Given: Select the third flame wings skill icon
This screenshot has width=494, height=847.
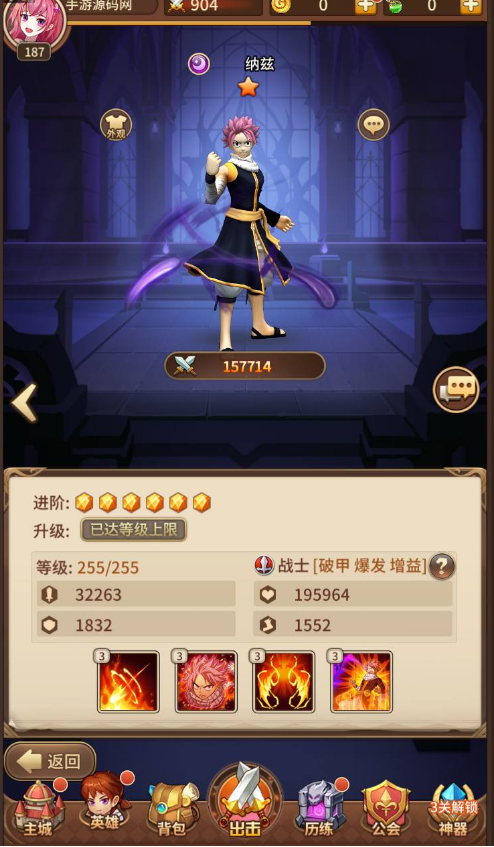Looking at the screenshot, I should (283, 682).
